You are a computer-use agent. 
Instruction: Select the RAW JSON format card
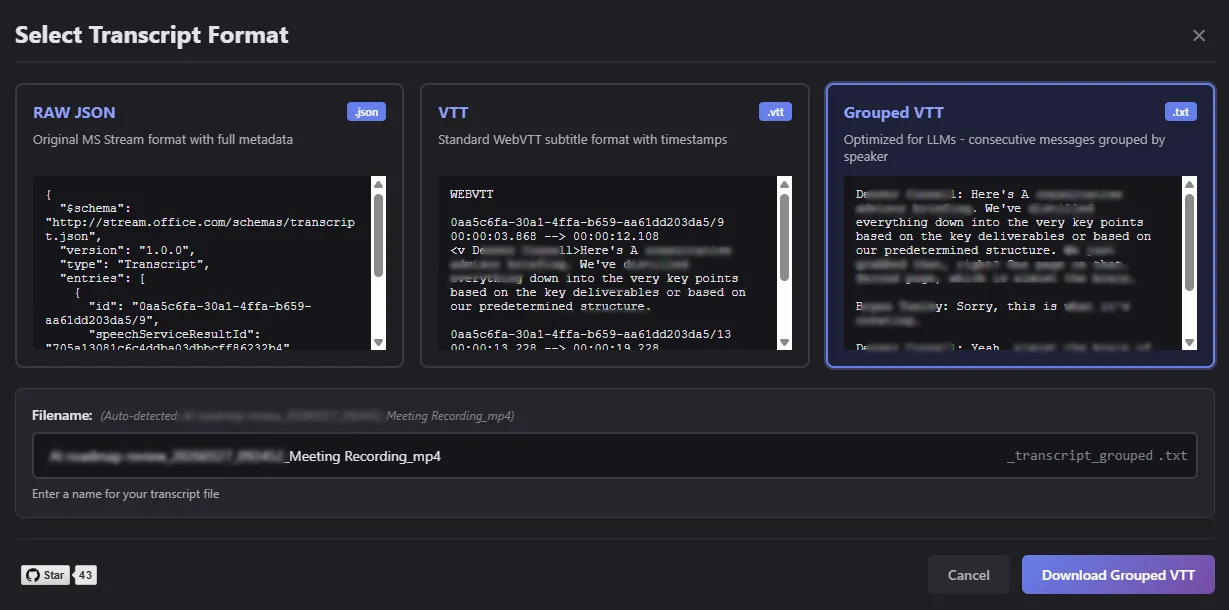click(x=209, y=225)
